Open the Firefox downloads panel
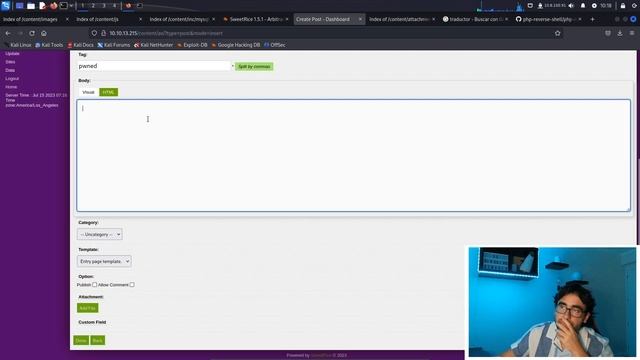Image resolution: width=640 pixels, height=360 pixels. point(620,33)
